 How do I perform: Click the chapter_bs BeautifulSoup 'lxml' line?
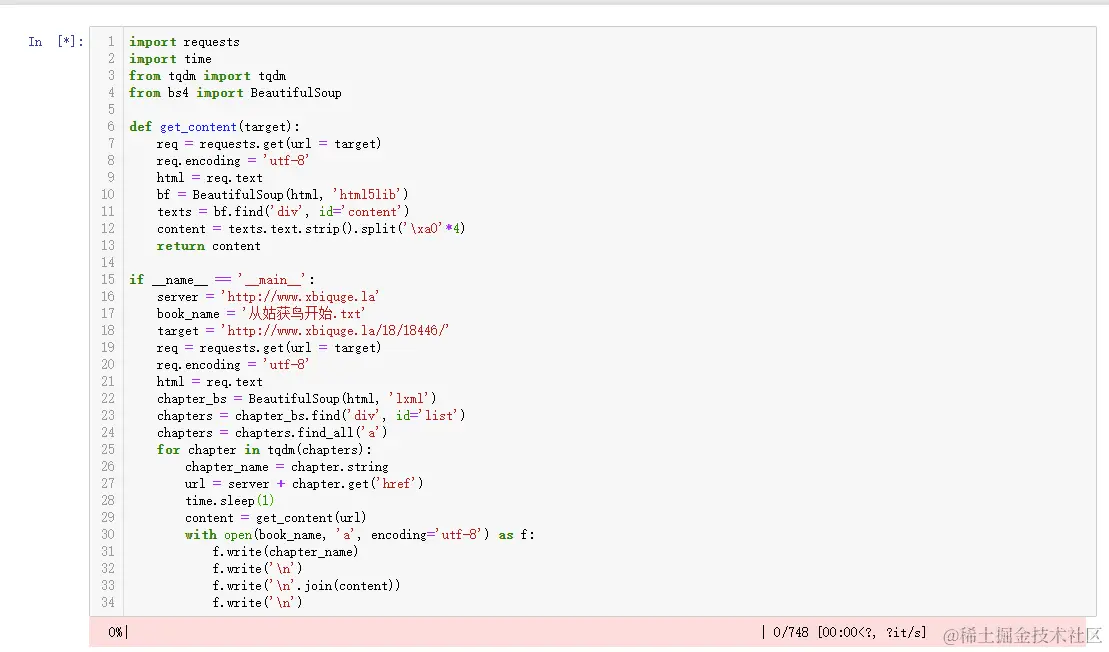coord(296,398)
